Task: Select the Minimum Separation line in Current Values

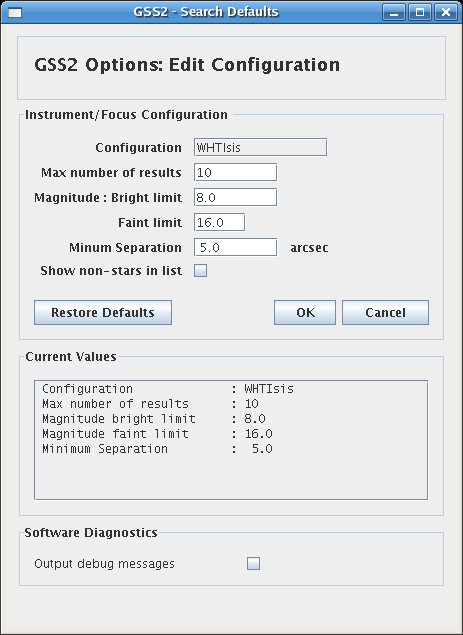Action: pos(157,449)
